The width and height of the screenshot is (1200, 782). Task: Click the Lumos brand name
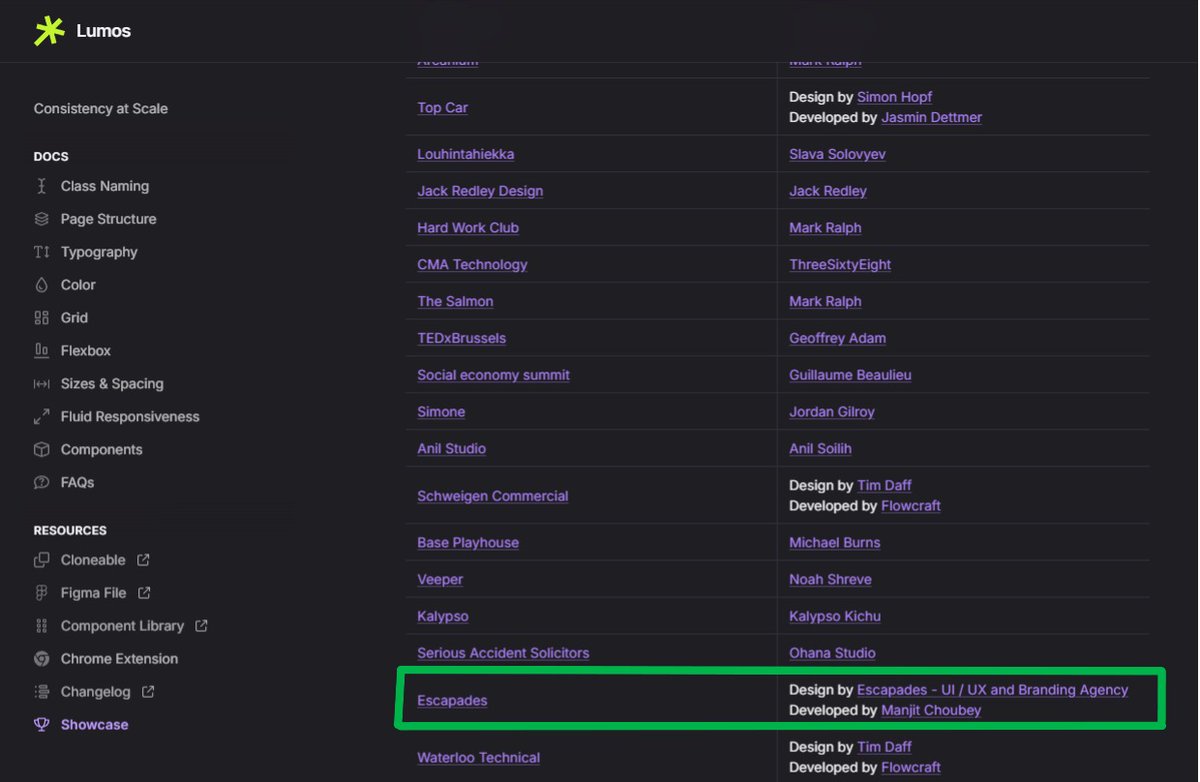[x=104, y=31]
